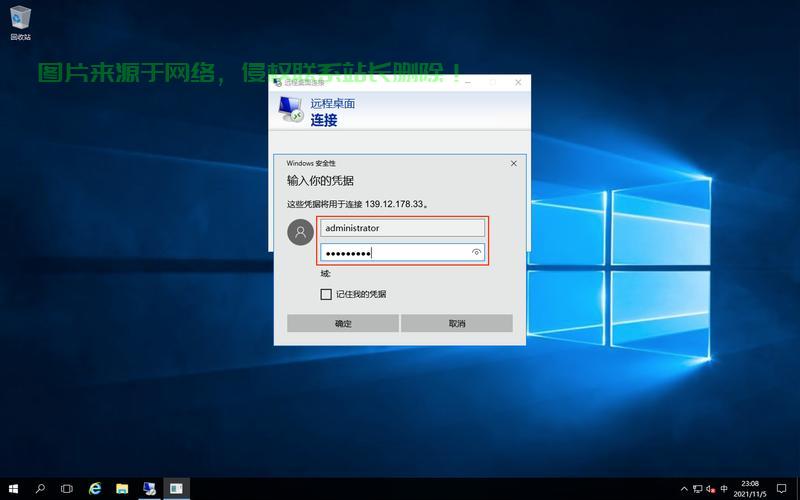Screen dimensions: 800x500
Task: Click the Windows Start button
Action: tap(13, 489)
